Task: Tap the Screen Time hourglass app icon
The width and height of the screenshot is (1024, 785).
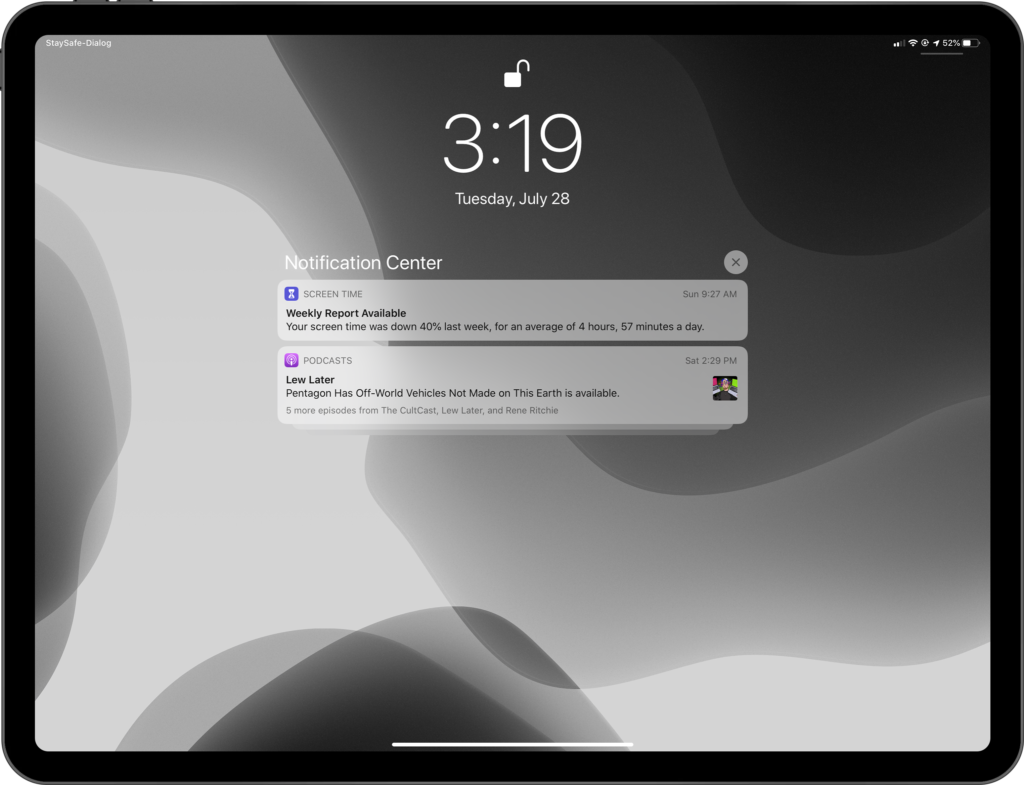Action: point(291,294)
